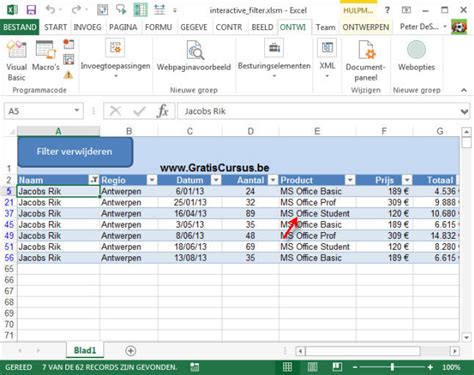The image size is (474, 375).
Task: Switch to Page Layout view
Action: 312,367
